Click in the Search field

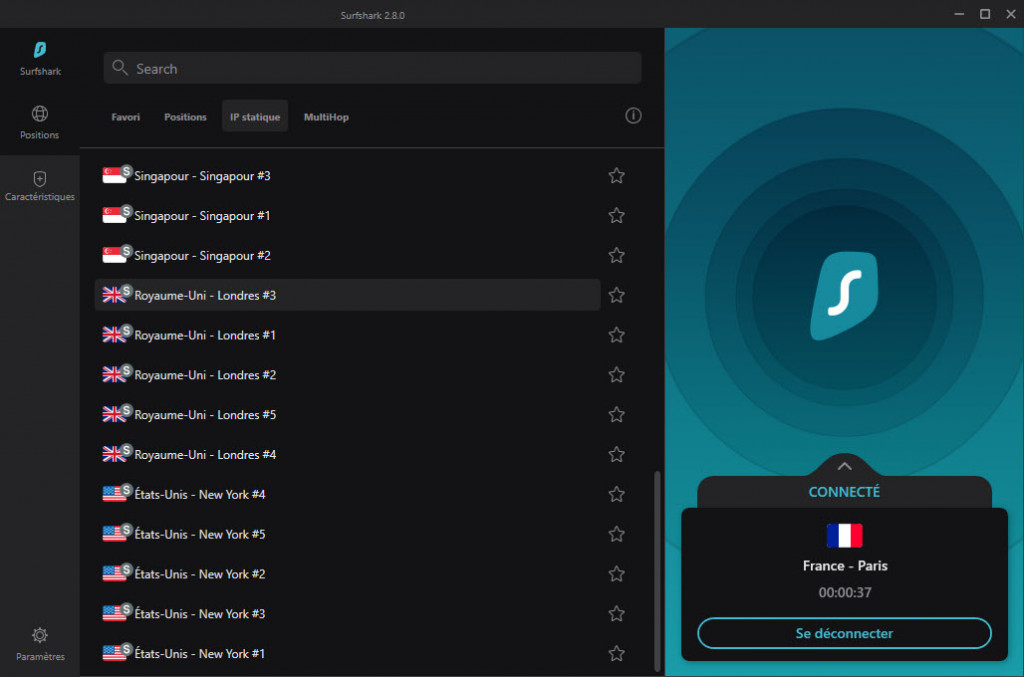[372, 68]
